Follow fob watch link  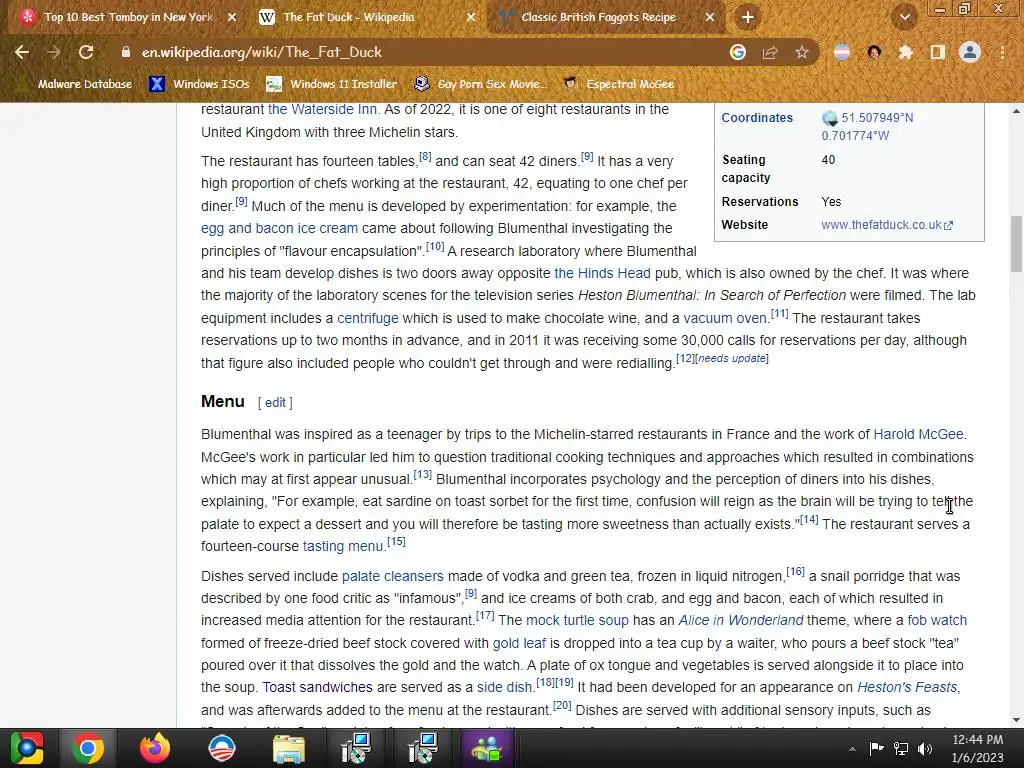(937, 620)
